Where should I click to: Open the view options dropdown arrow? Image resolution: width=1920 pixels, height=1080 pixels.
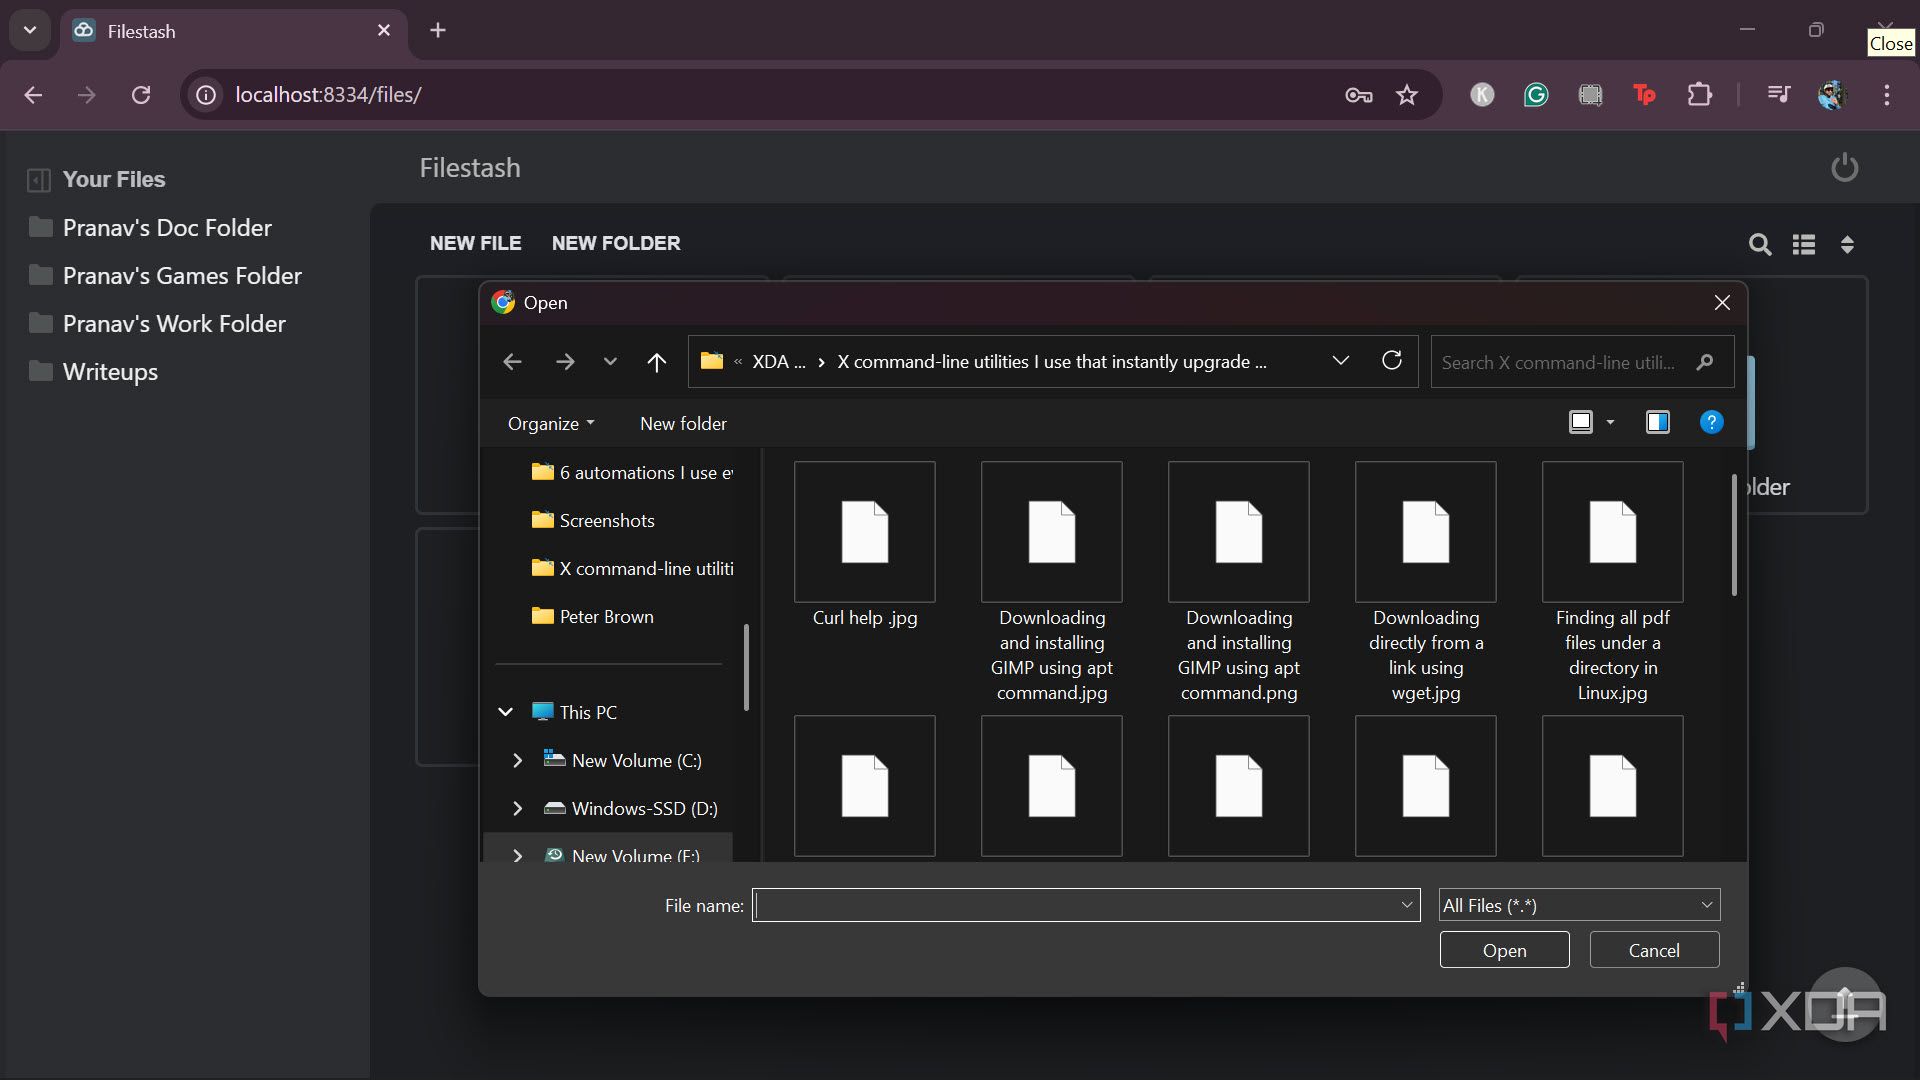click(x=1610, y=422)
